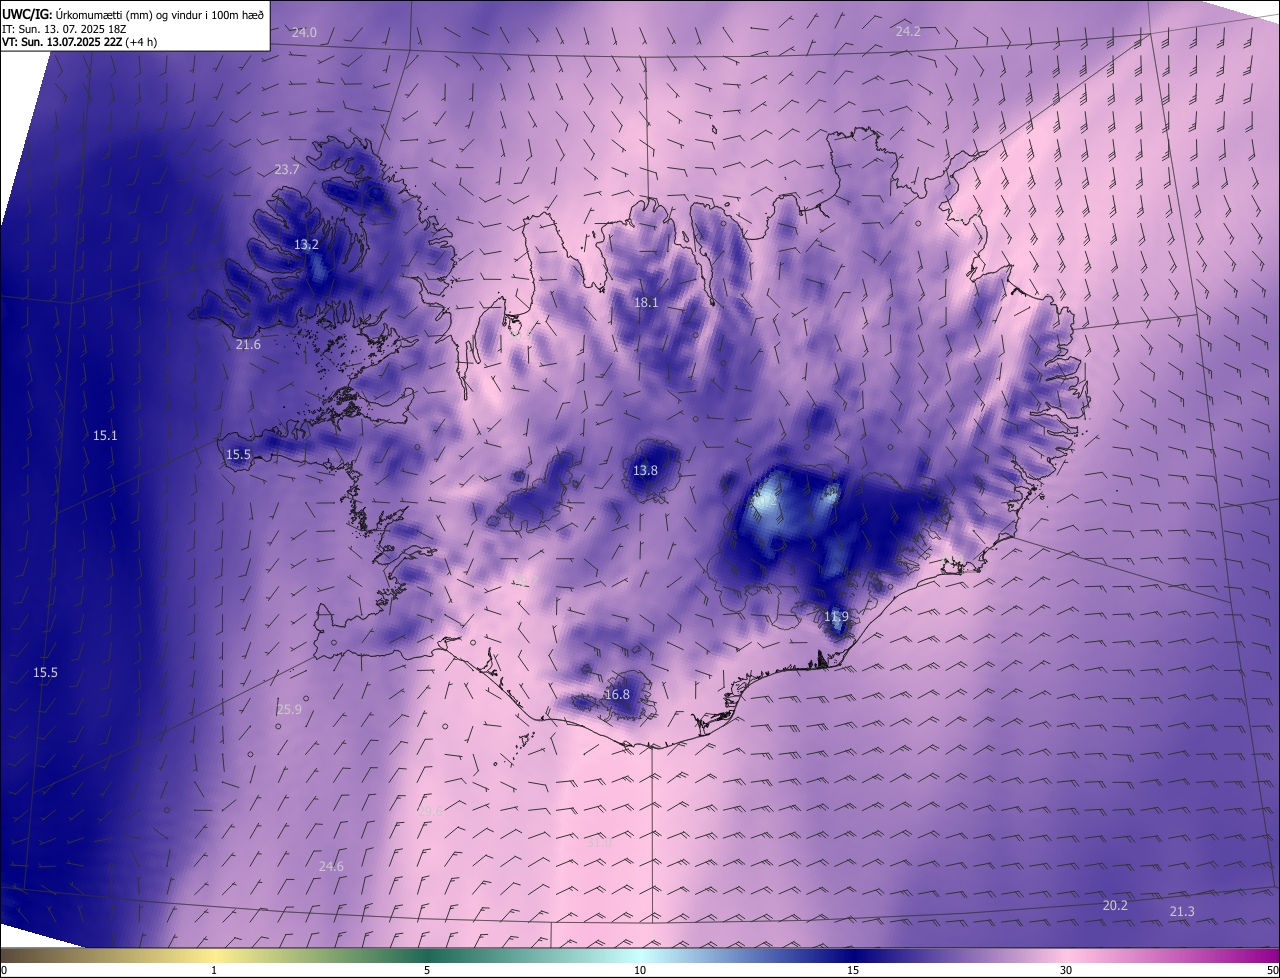Viewport: 1280px width, 978px height.
Task: Click the legend tick label 5
Action: 427,970
